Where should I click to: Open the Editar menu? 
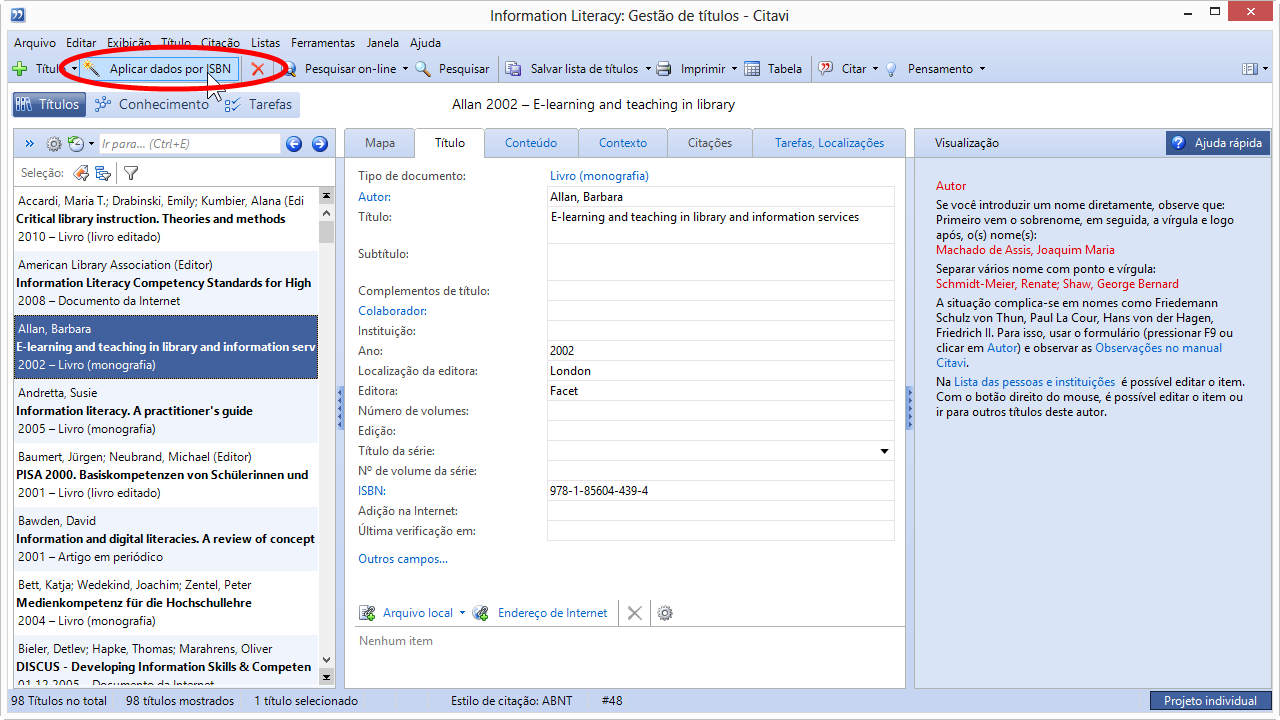click(81, 43)
